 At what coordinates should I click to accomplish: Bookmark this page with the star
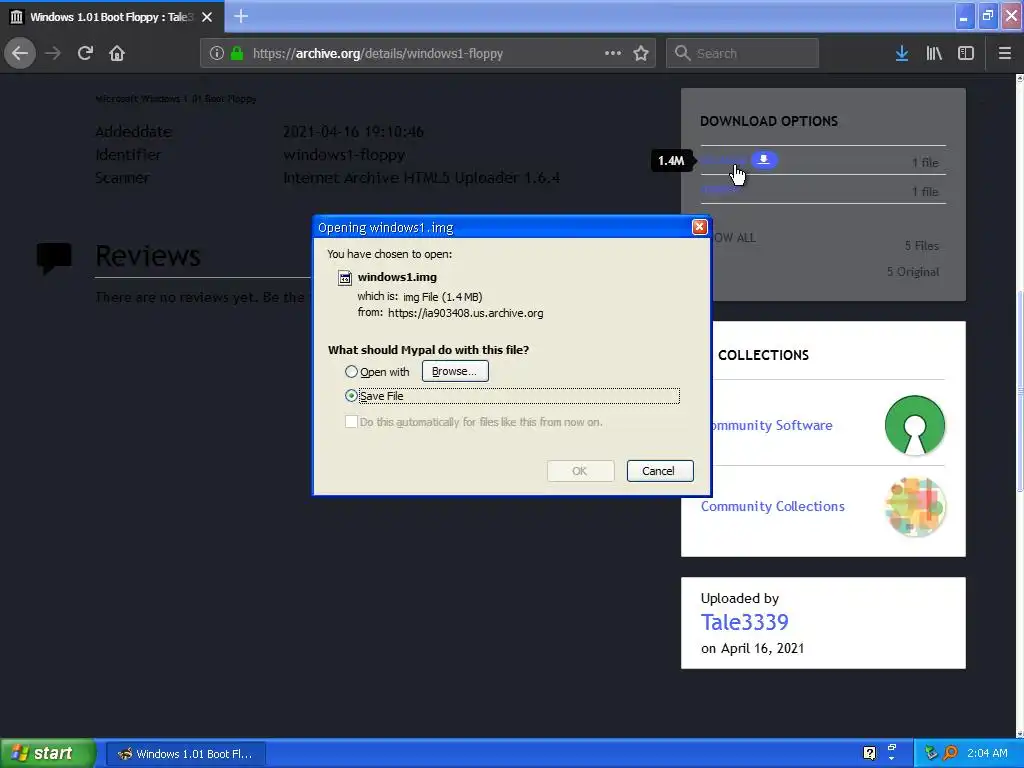(x=641, y=53)
